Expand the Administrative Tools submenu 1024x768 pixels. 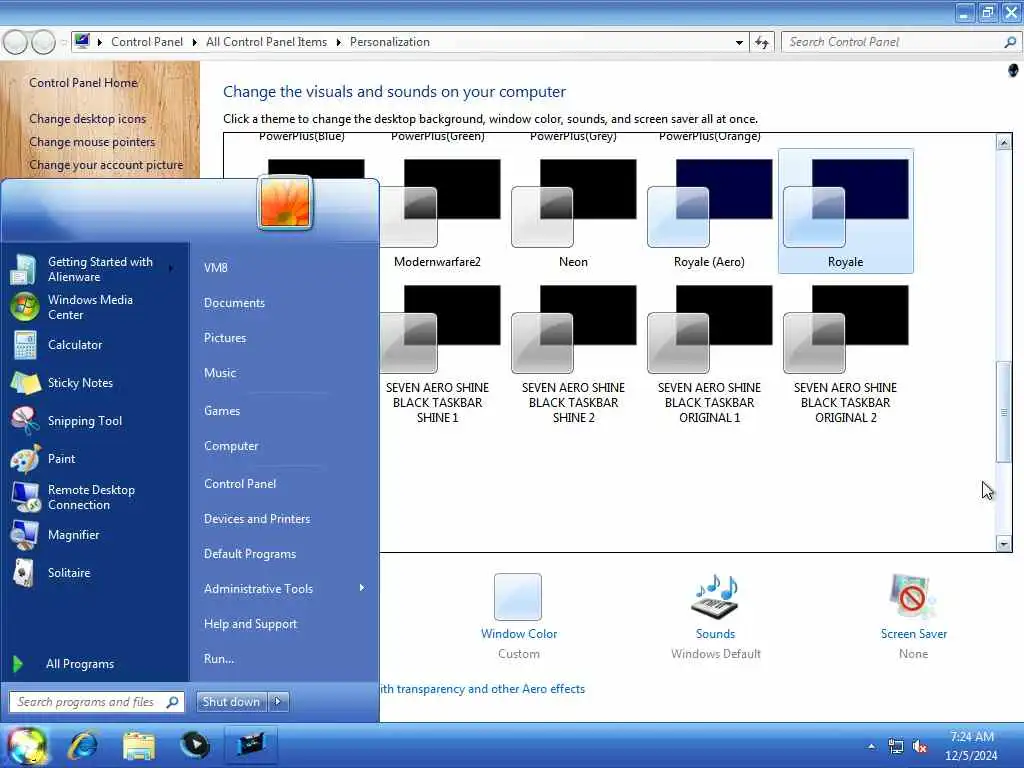coord(362,588)
